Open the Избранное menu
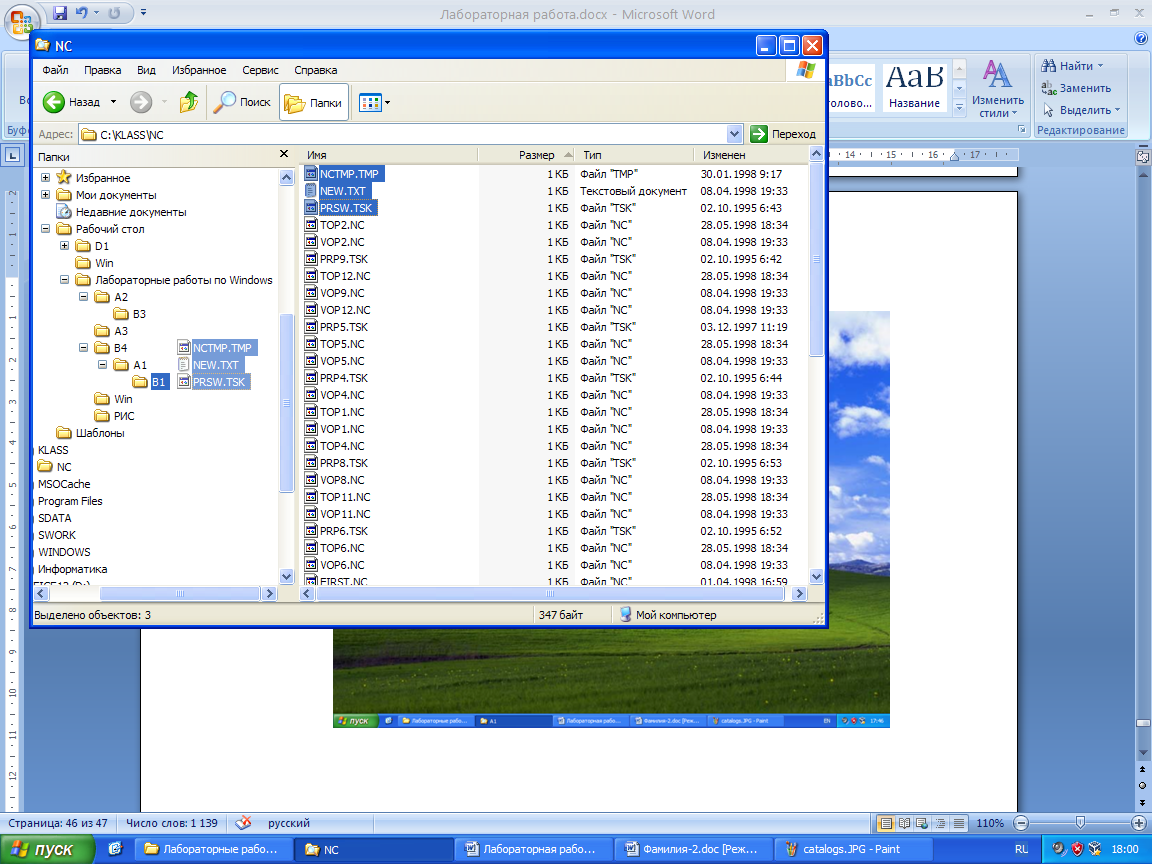The height and width of the screenshot is (864, 1152). [199, 70]
